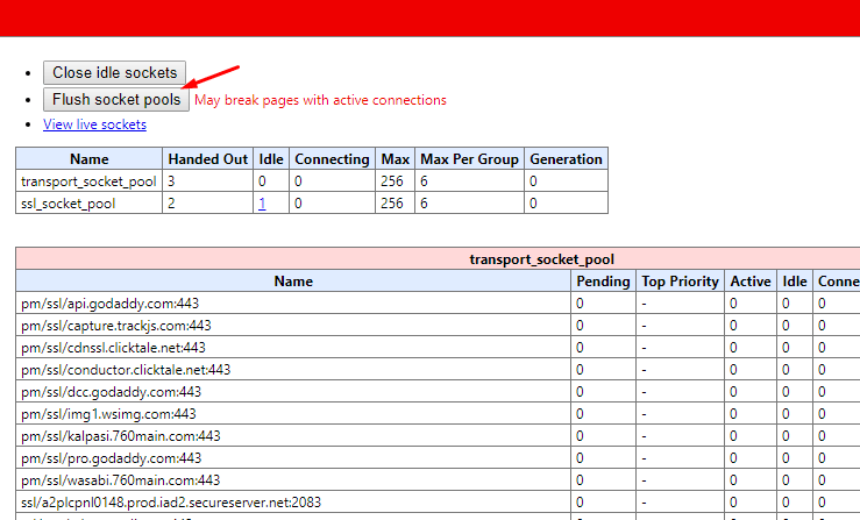Click the Generation column header

pos(566,159)
